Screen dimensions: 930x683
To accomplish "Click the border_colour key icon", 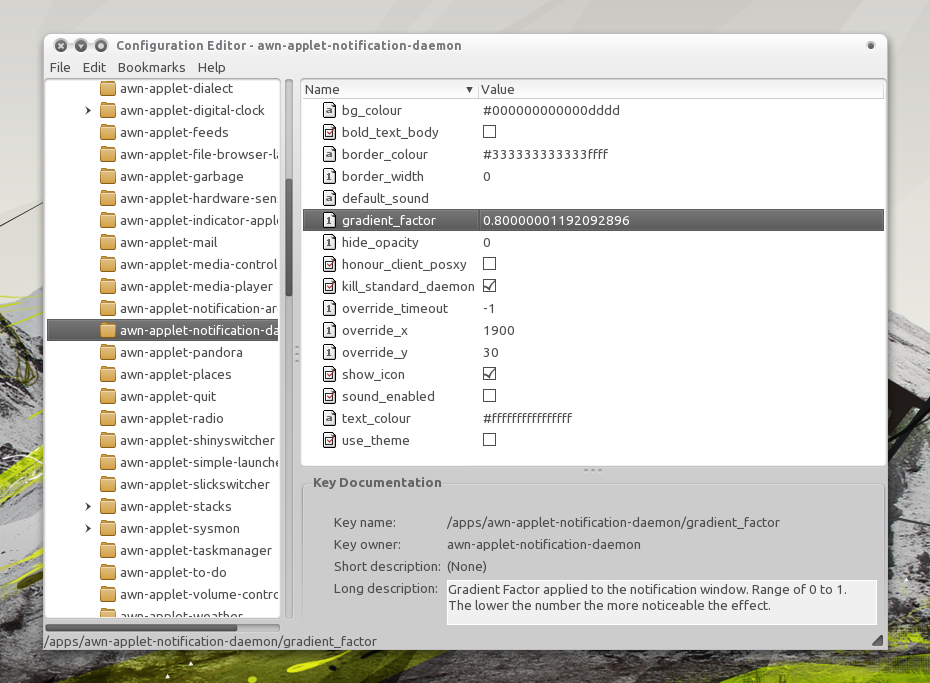I will tap(329, 154).
